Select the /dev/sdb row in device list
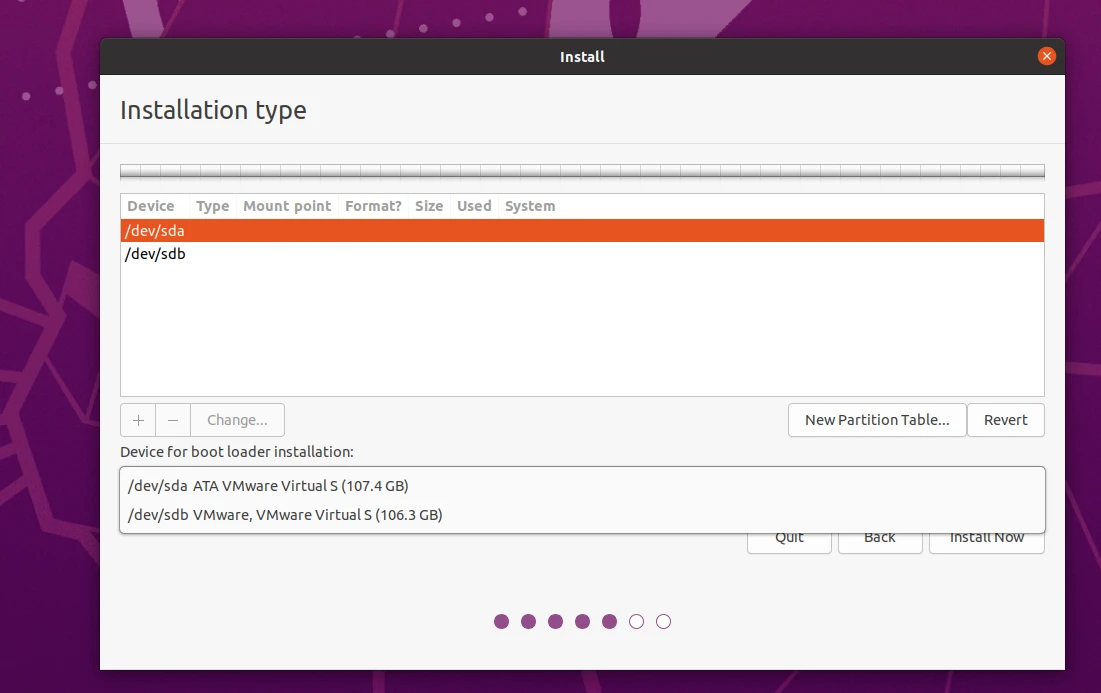Viewport: 1101px width, 693px height. pos(581,254)
